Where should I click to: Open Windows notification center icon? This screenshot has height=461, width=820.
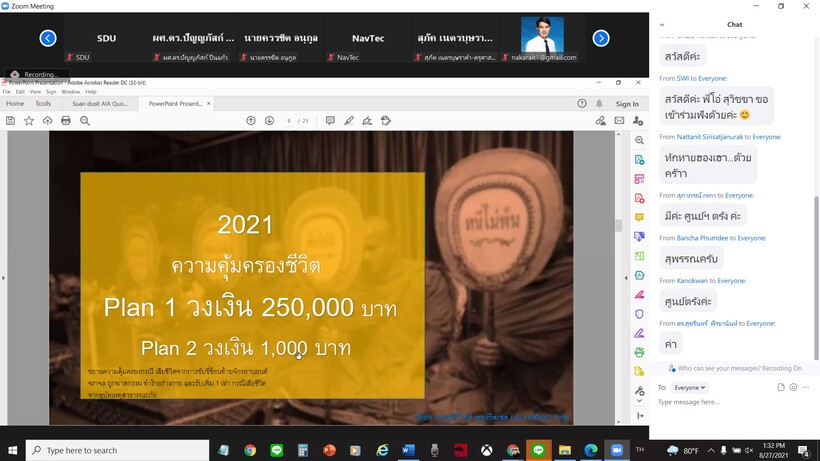pyautogui.click(x=804, y=450)
